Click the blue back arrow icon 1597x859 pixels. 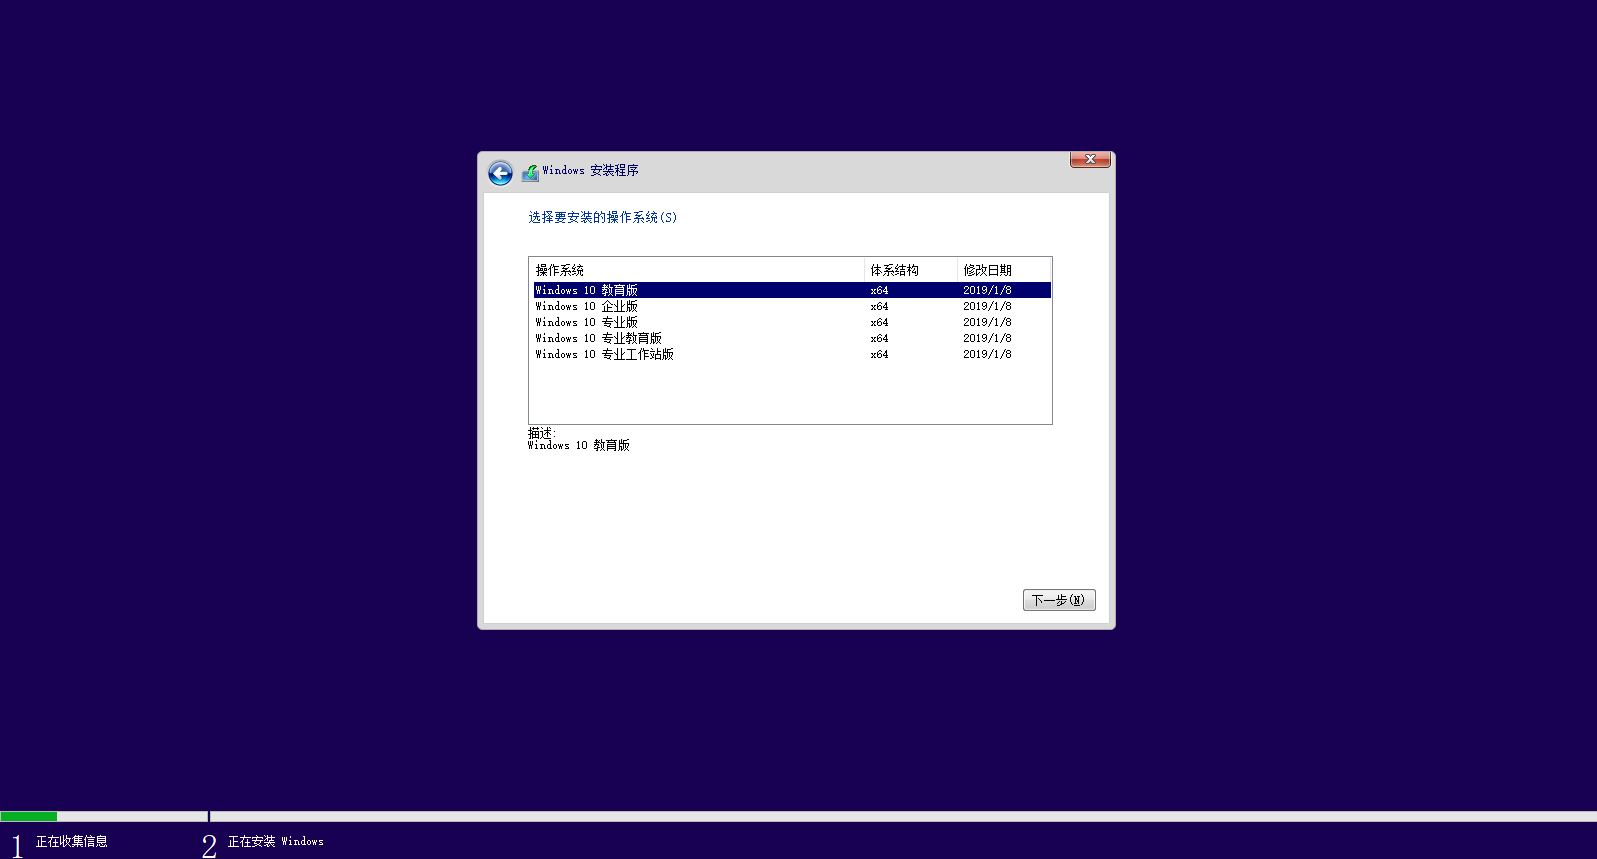[x=500, y=173]
